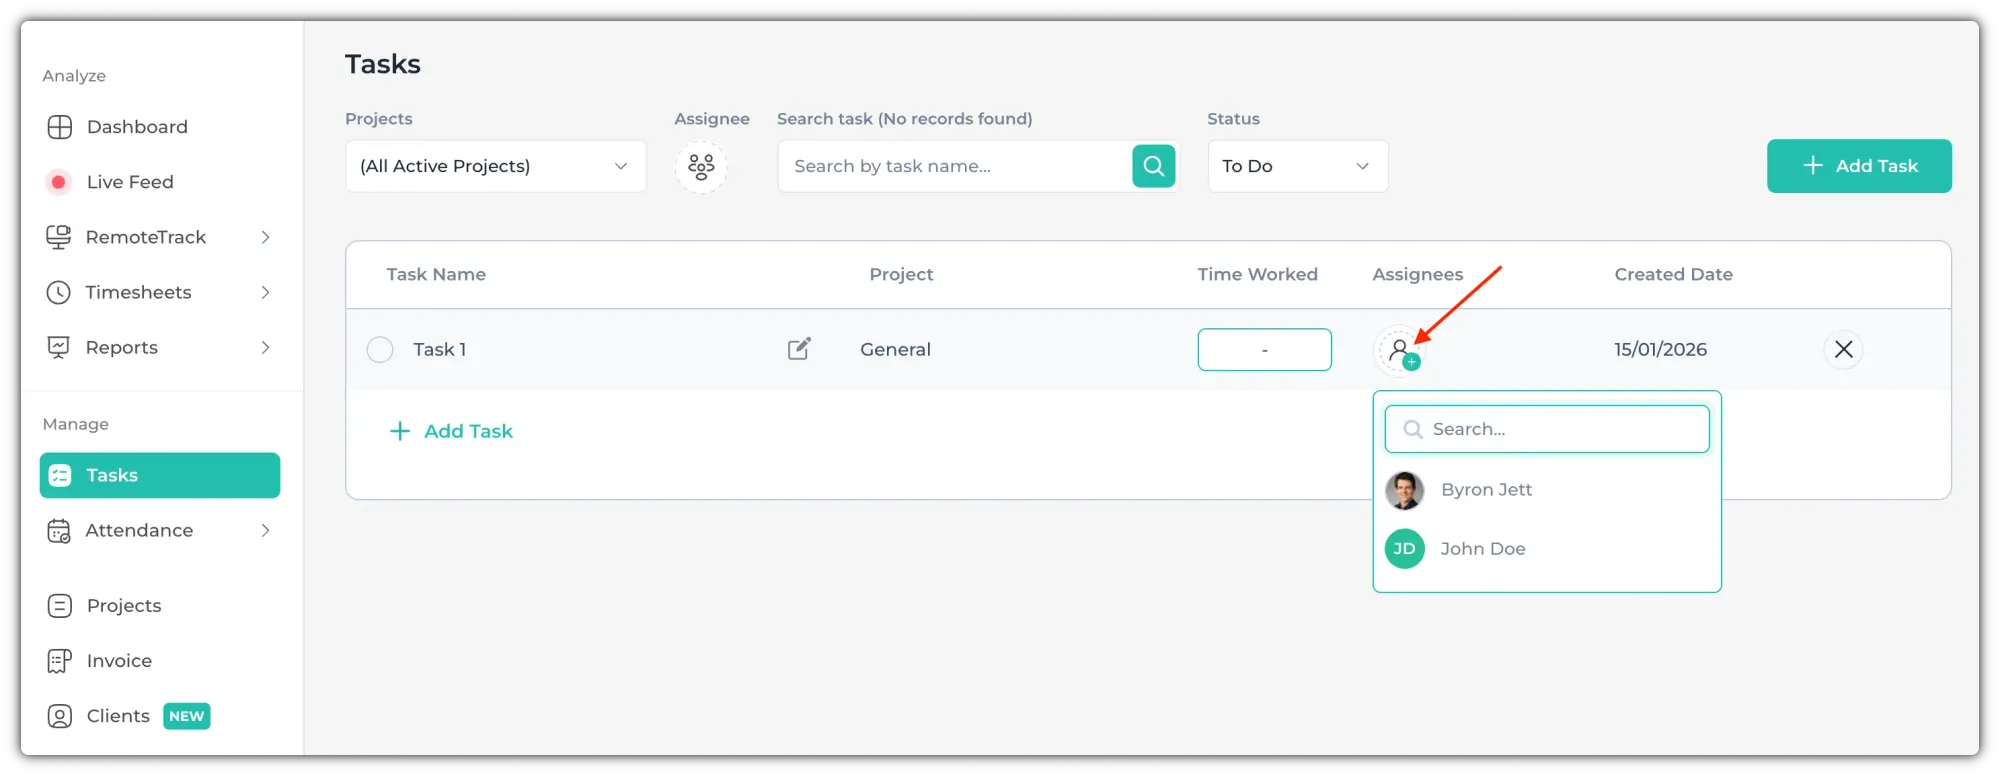Expand the RemoteTrack submenu chevron

coord(265,237)
